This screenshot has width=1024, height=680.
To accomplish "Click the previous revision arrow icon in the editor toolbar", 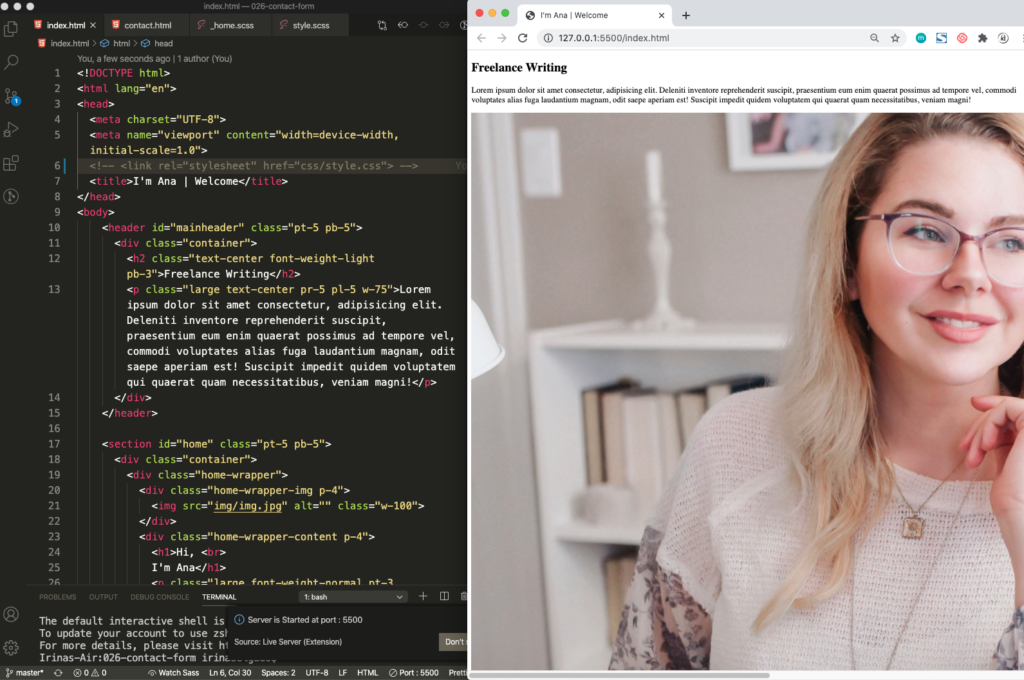I will [x=403, y=25].
